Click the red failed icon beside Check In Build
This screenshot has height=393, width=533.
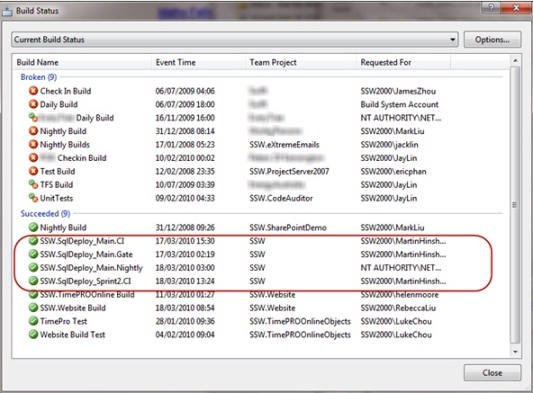(x=33, y=91)
